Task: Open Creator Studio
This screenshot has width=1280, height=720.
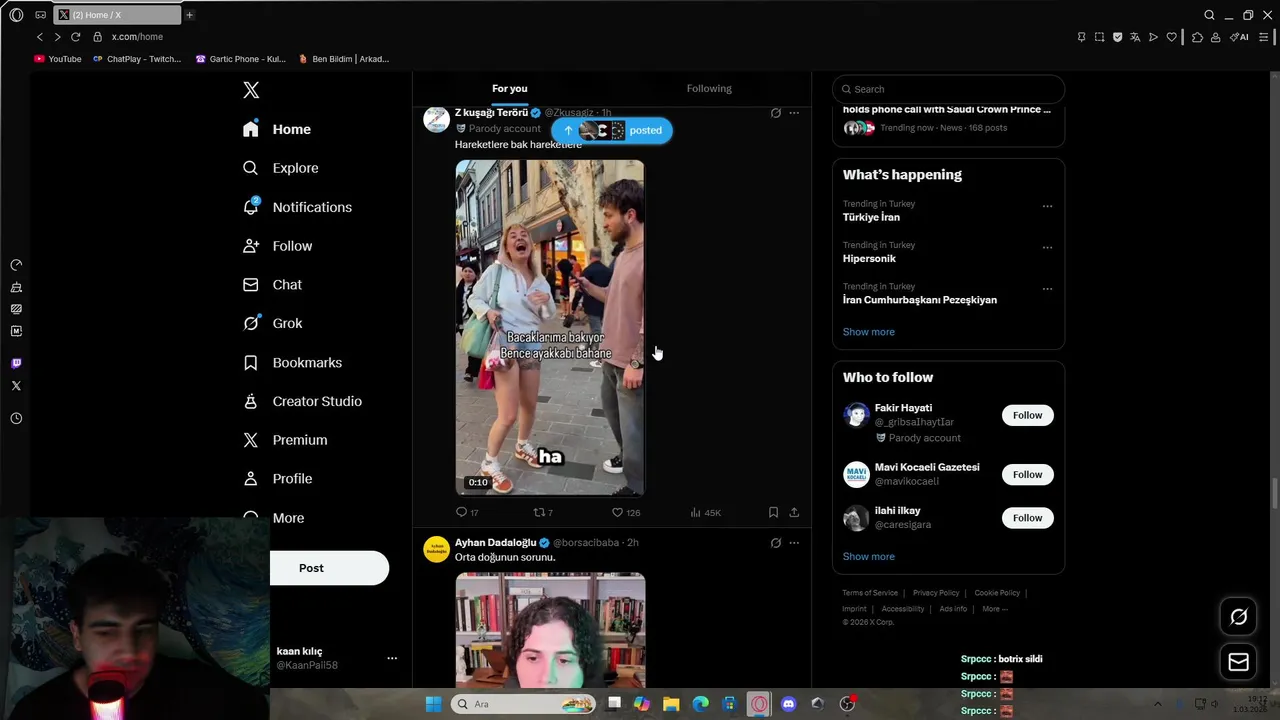Action: [302, 401]
